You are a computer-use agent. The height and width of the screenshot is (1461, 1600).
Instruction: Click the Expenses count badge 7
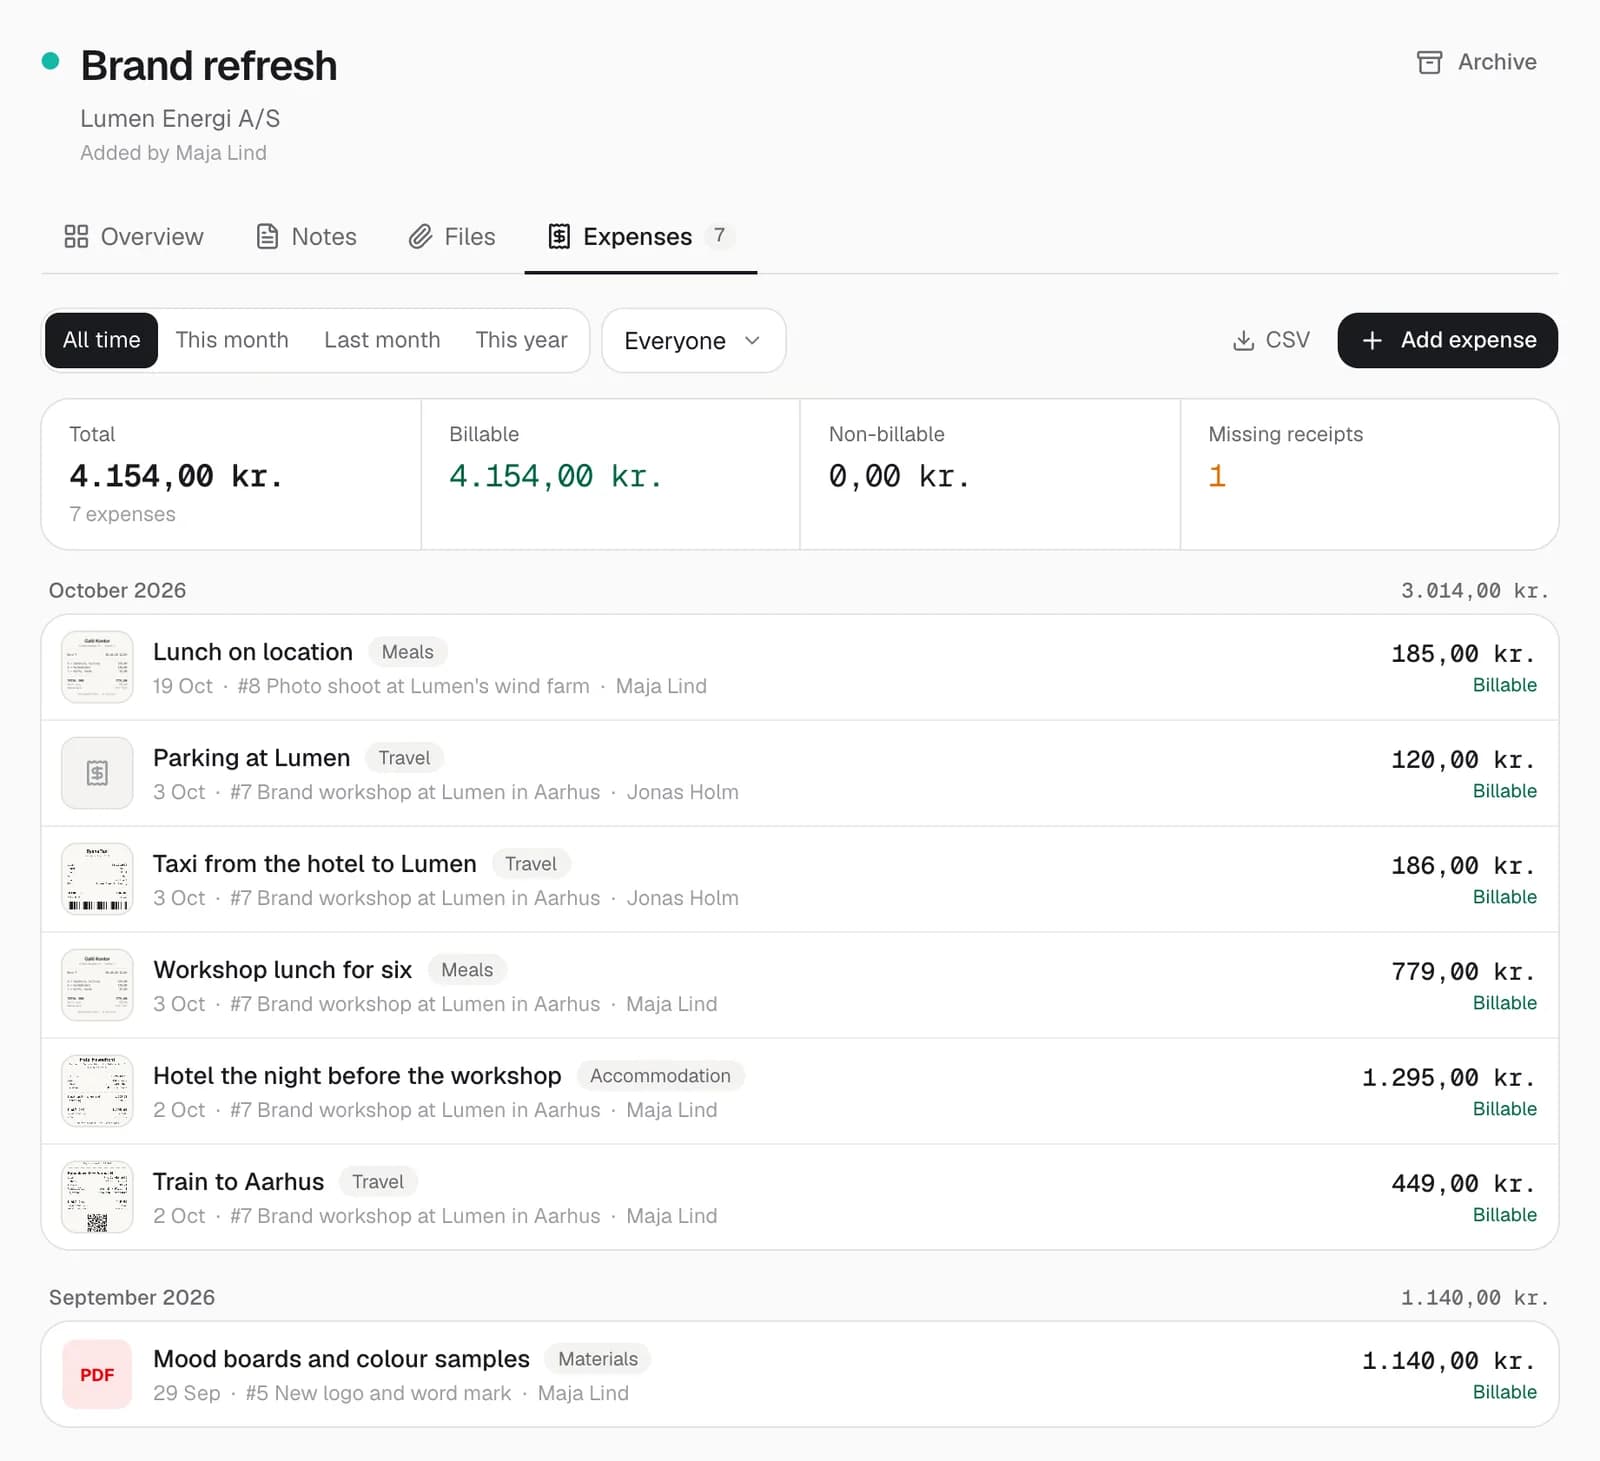(719, 236)
